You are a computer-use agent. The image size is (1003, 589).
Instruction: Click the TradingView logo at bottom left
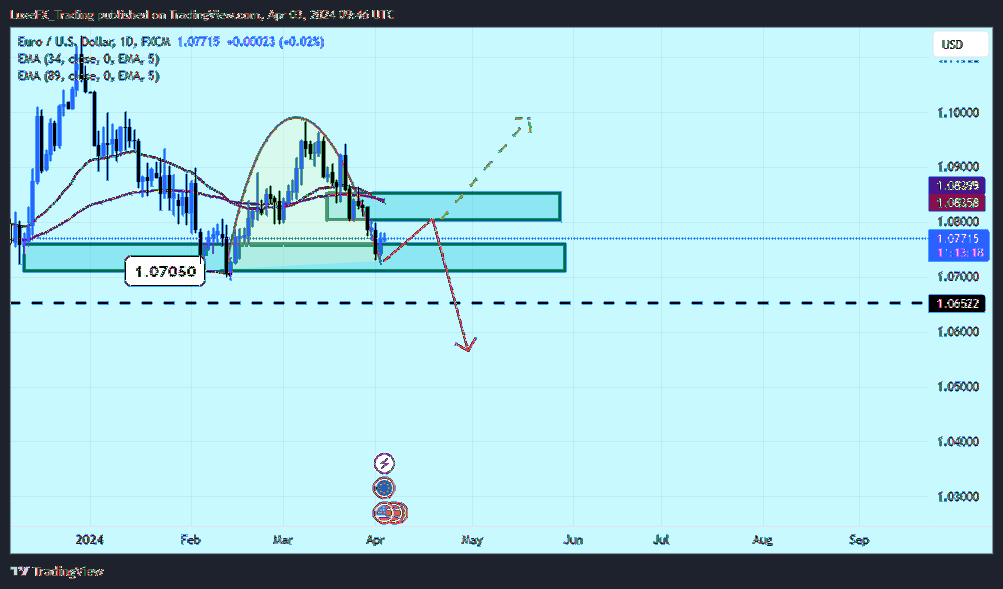point(58,571)
